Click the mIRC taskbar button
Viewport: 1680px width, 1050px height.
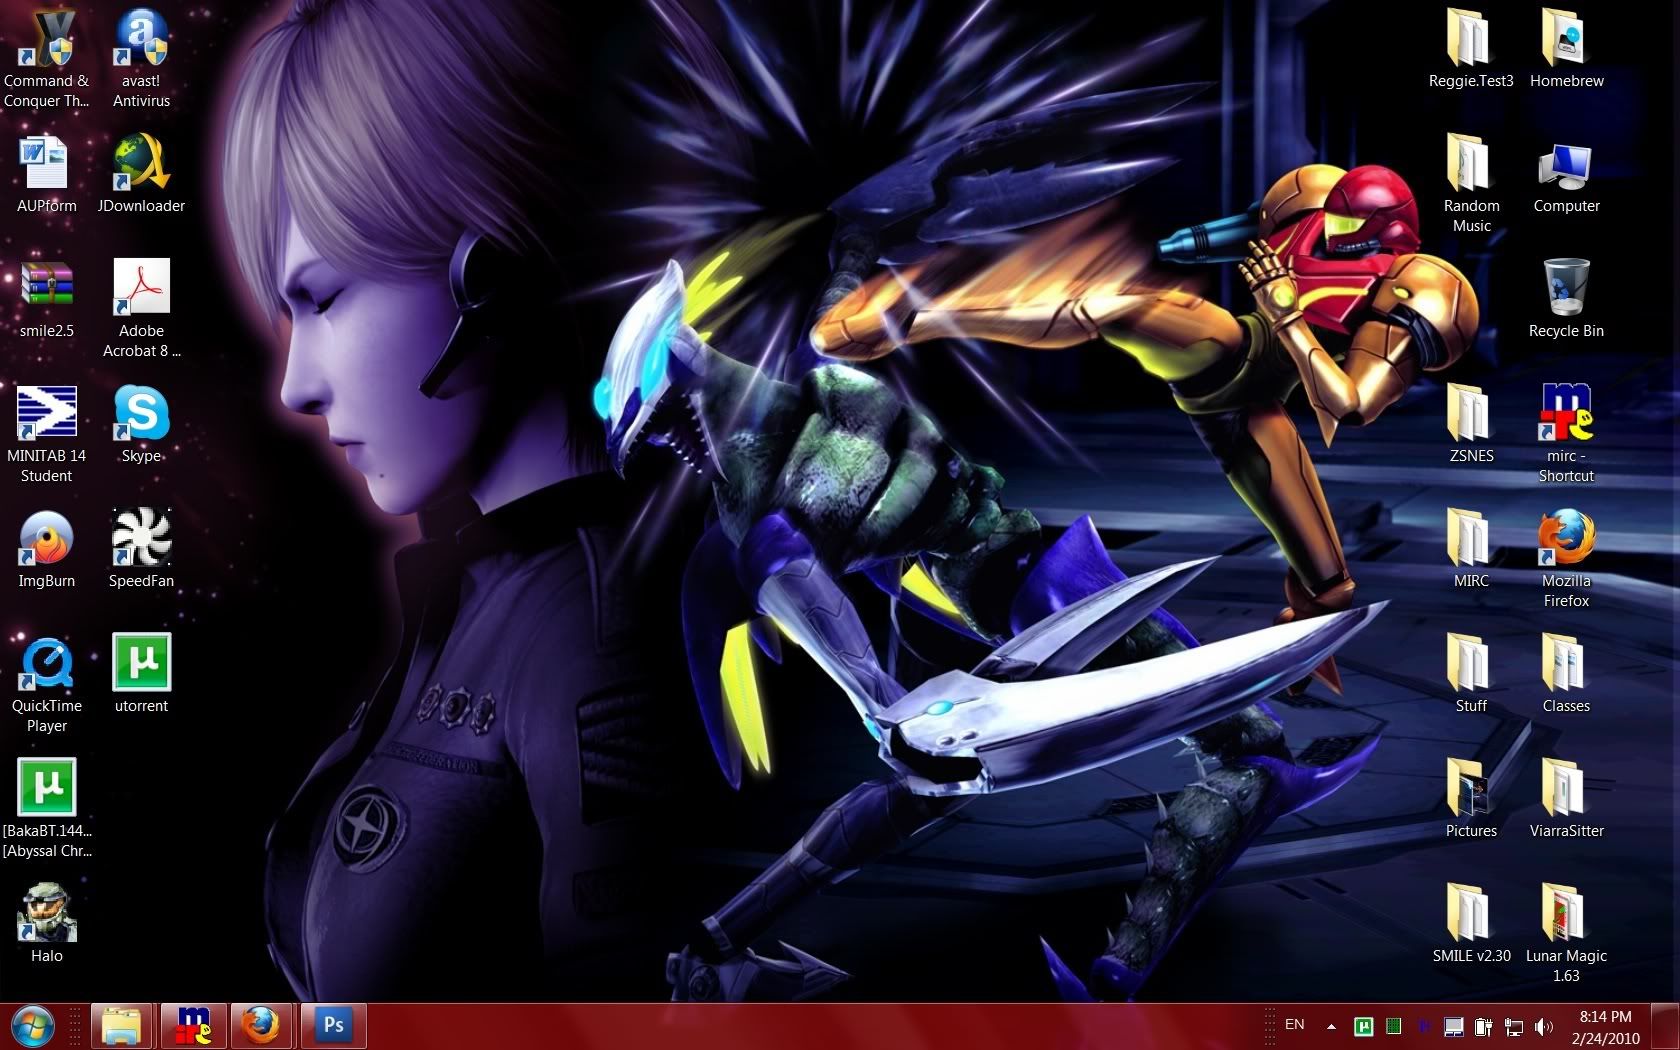(x=193, y=1026)
